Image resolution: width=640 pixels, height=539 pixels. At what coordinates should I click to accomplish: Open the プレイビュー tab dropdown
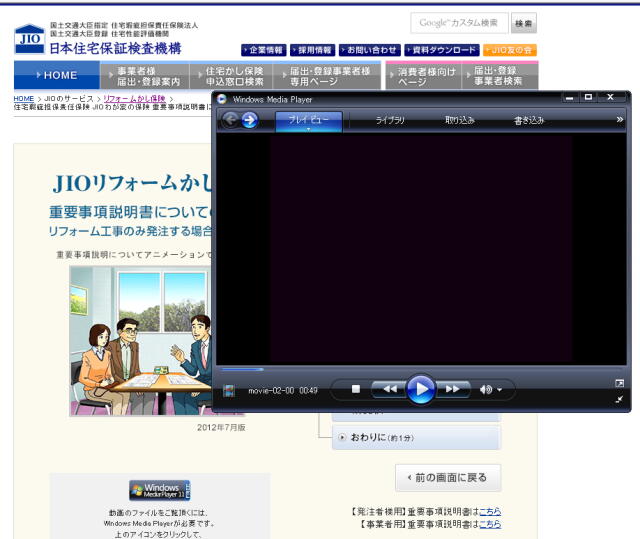click(308, 129)
